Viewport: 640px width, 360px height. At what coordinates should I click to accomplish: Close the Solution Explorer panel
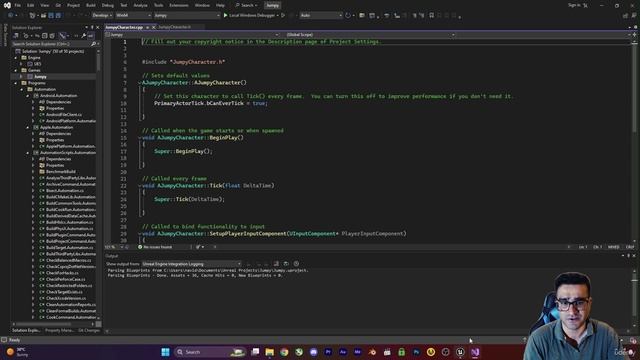(98, 27)
